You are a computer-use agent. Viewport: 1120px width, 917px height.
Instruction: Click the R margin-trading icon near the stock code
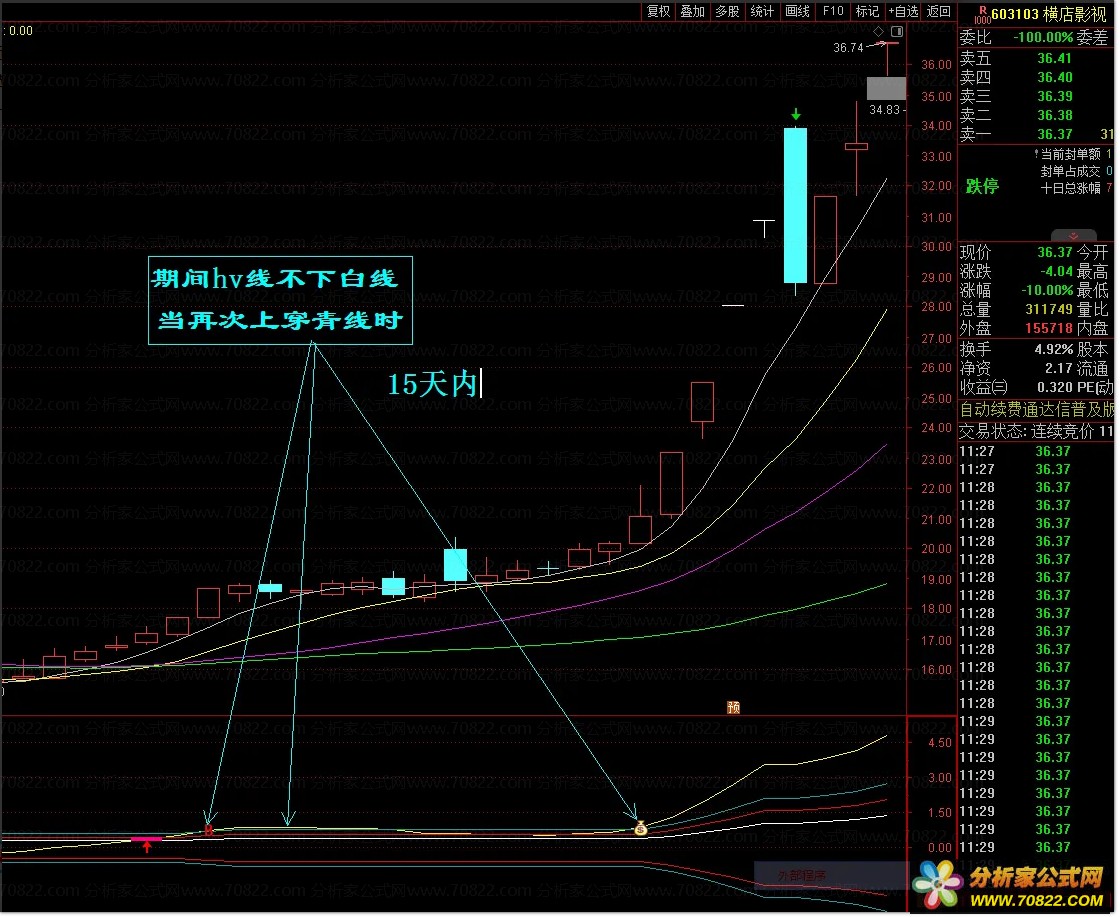(x=982, y=14)
